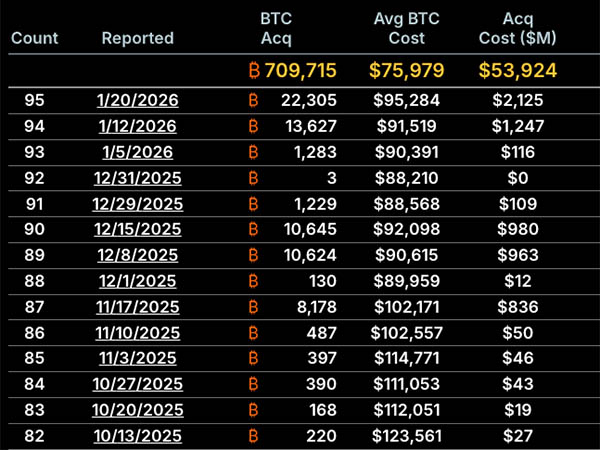
Task: Click the Bitcoin icon in the 11/3/2025 row
Action: tap(252, 359)
